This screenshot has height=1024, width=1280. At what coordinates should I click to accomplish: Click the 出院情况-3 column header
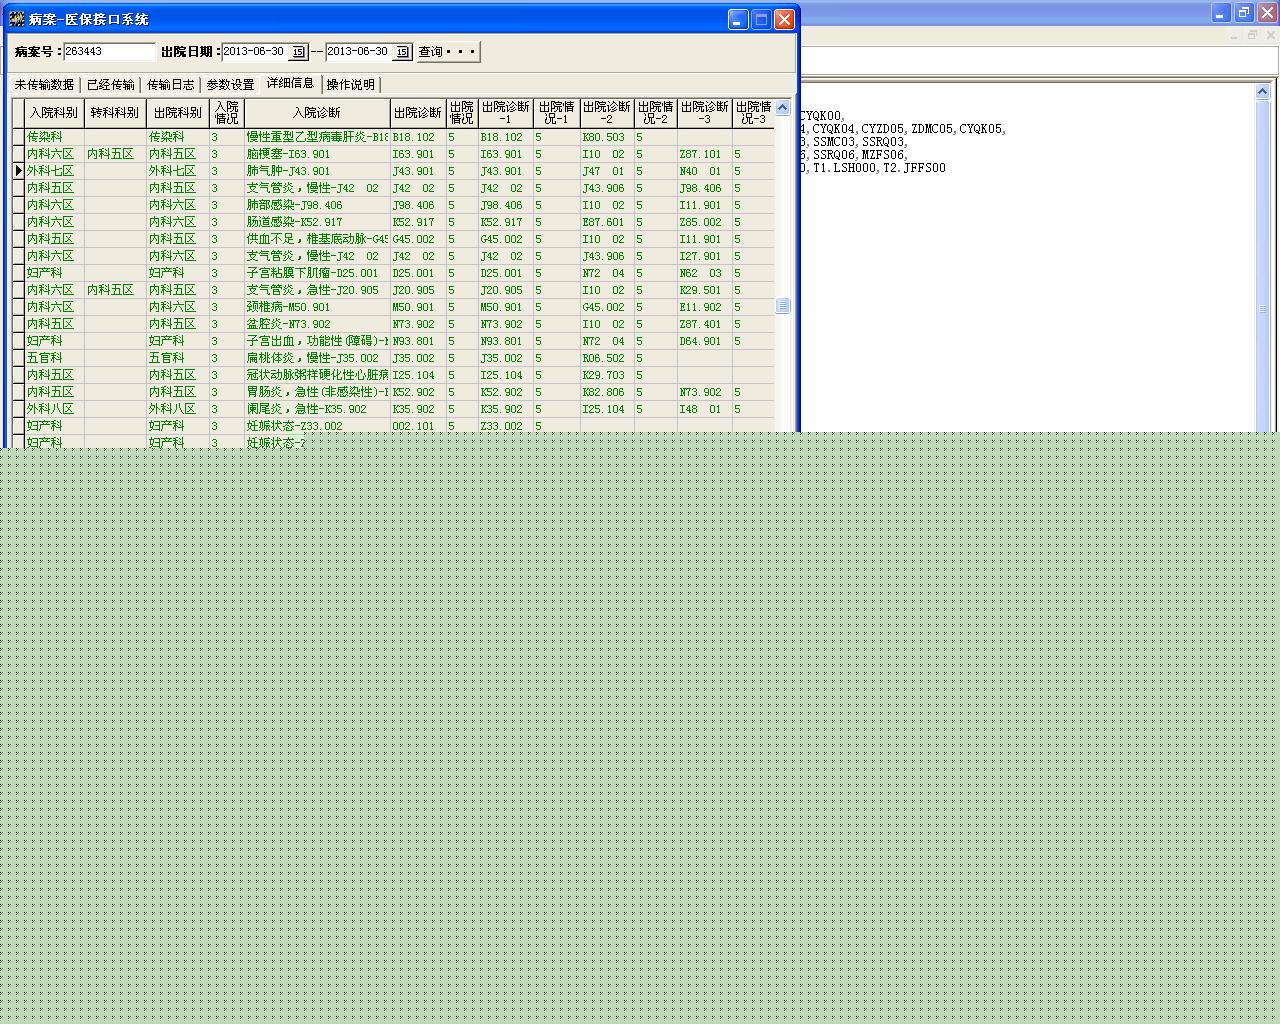coord(753,113)
